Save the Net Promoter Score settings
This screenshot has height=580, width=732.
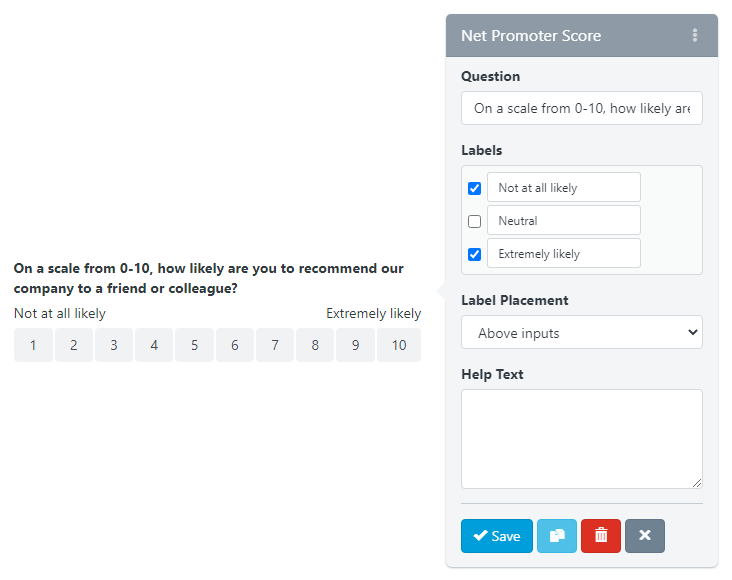pos(497,536)
